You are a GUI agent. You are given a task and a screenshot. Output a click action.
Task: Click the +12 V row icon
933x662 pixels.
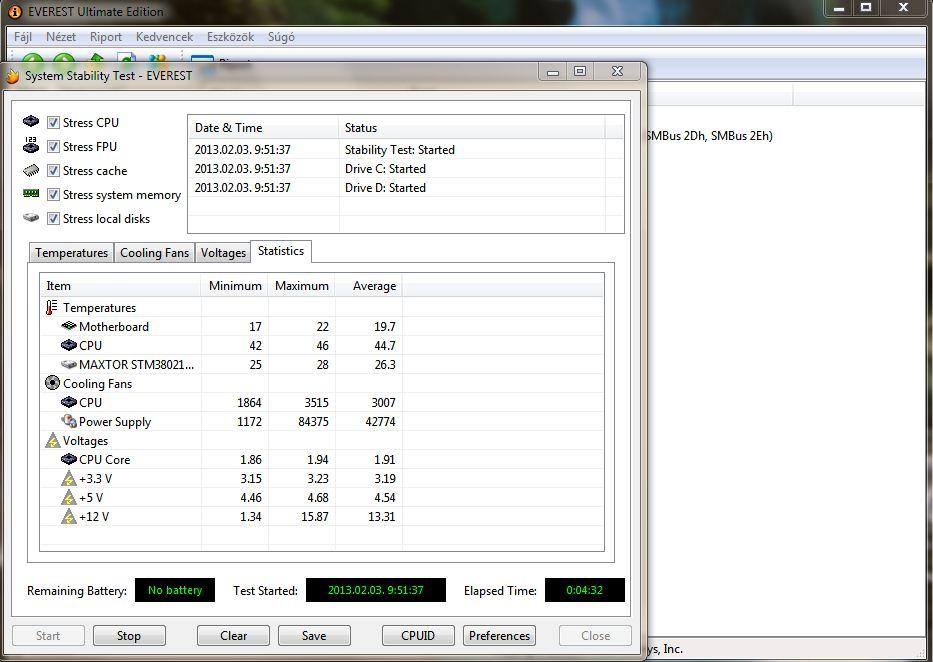pos(69,516)
